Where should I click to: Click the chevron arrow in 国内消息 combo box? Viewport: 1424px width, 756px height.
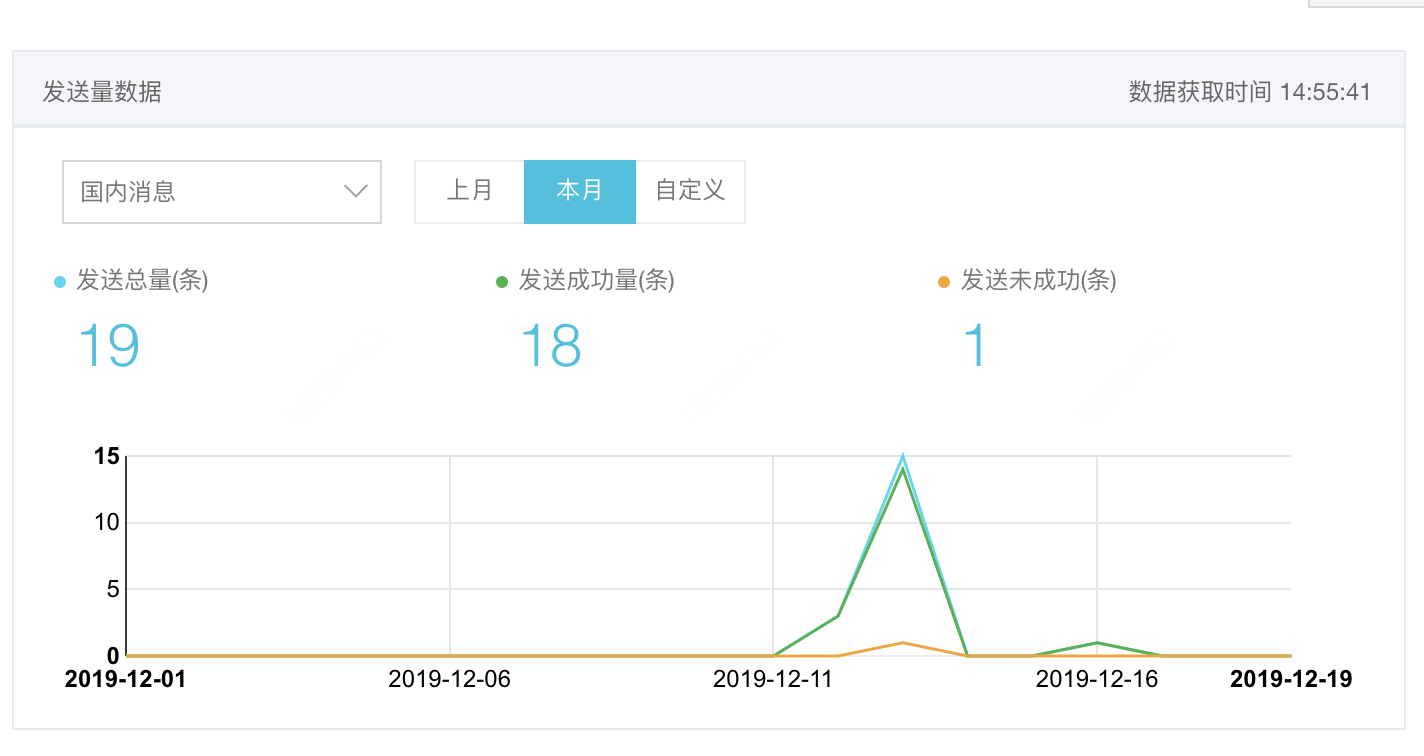click(x=356, y=191)
